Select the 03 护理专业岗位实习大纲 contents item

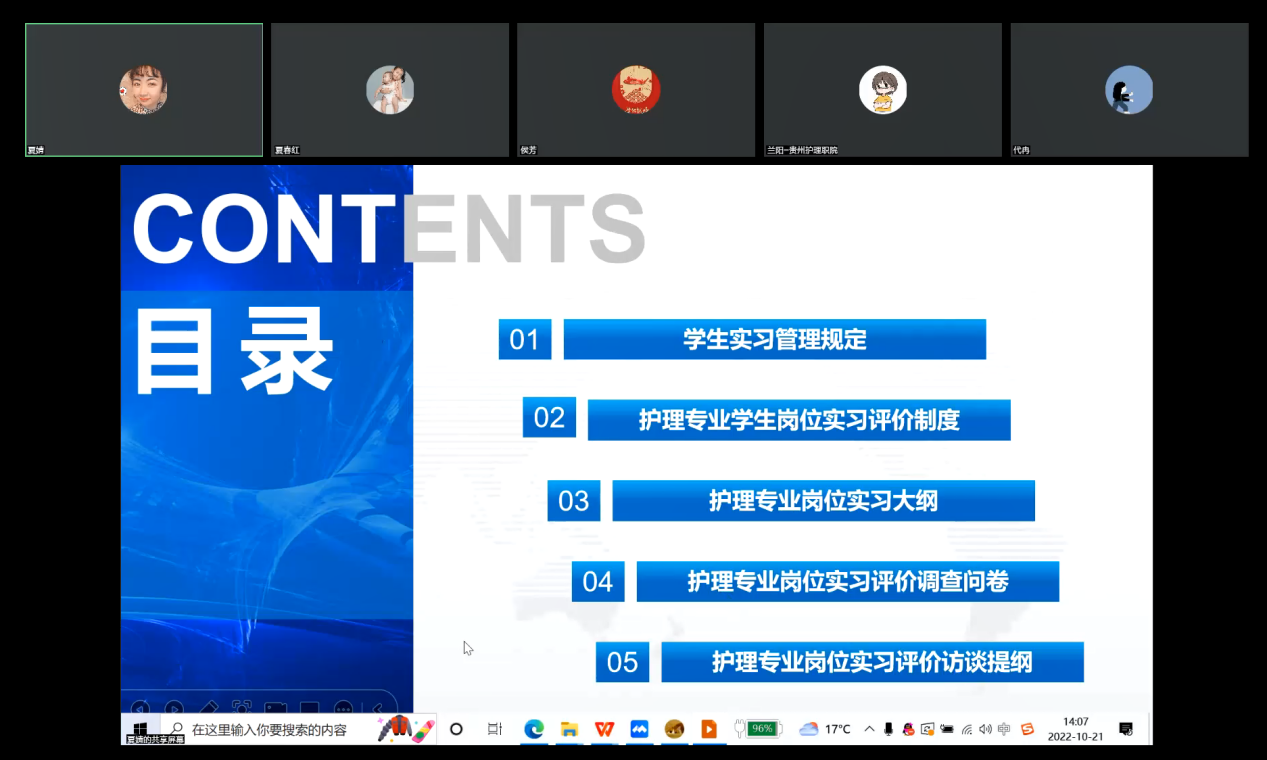coord(823,500)
